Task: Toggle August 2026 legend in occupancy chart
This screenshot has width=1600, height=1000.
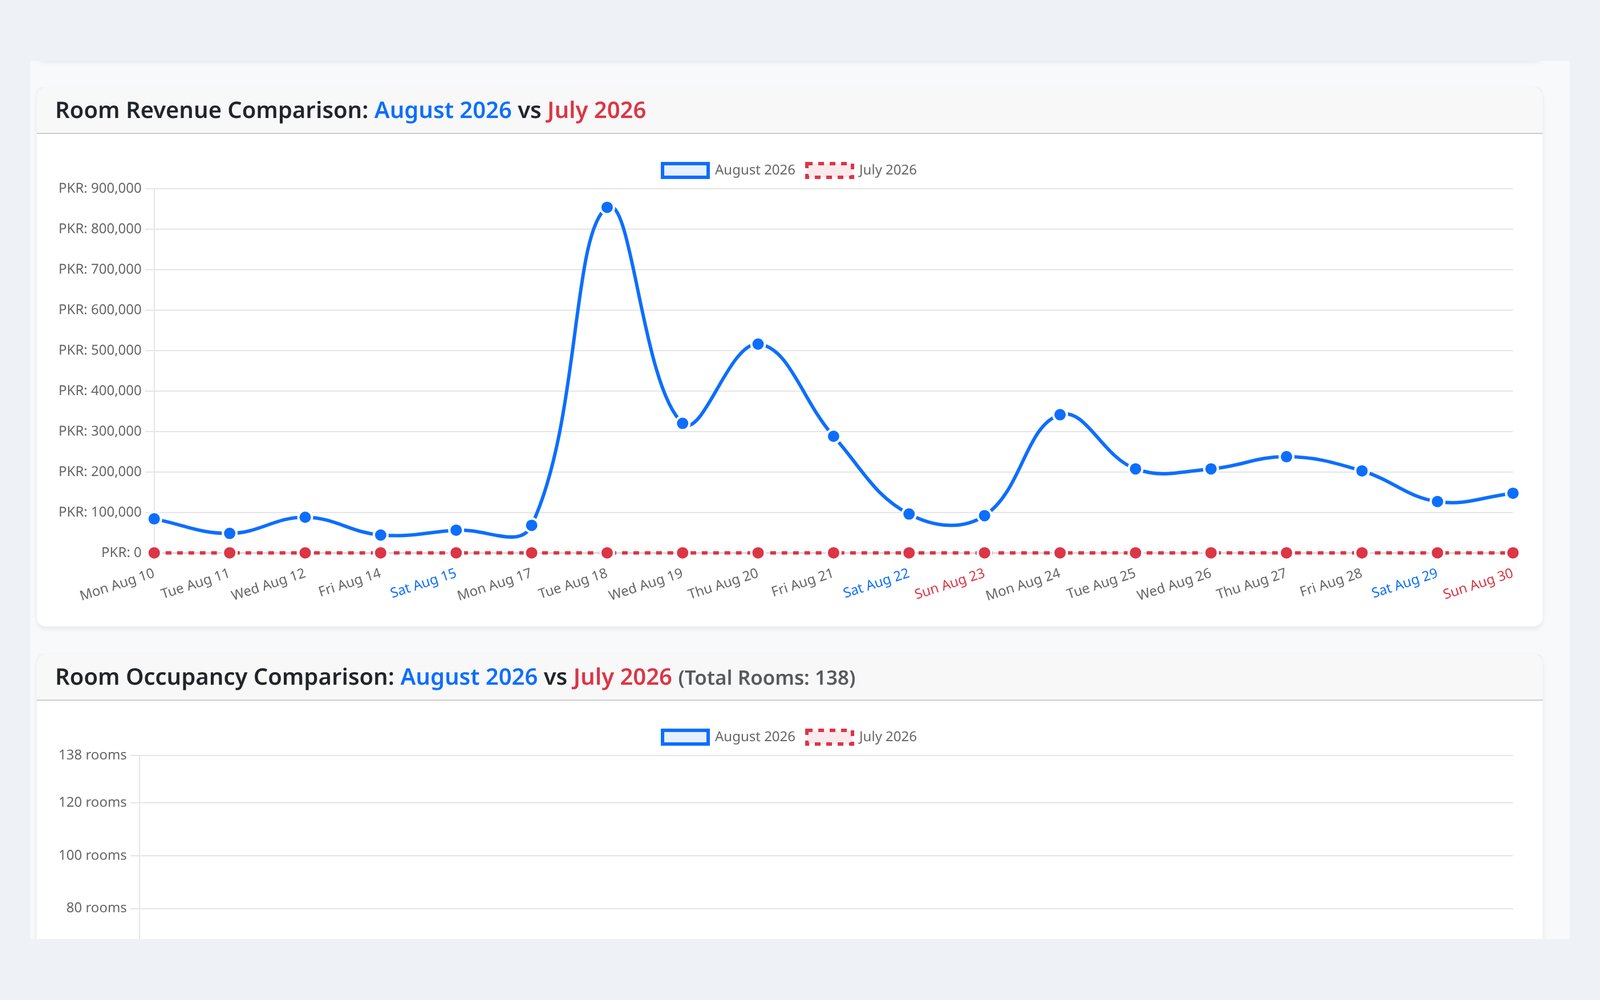Action: (x=728, y=737)
